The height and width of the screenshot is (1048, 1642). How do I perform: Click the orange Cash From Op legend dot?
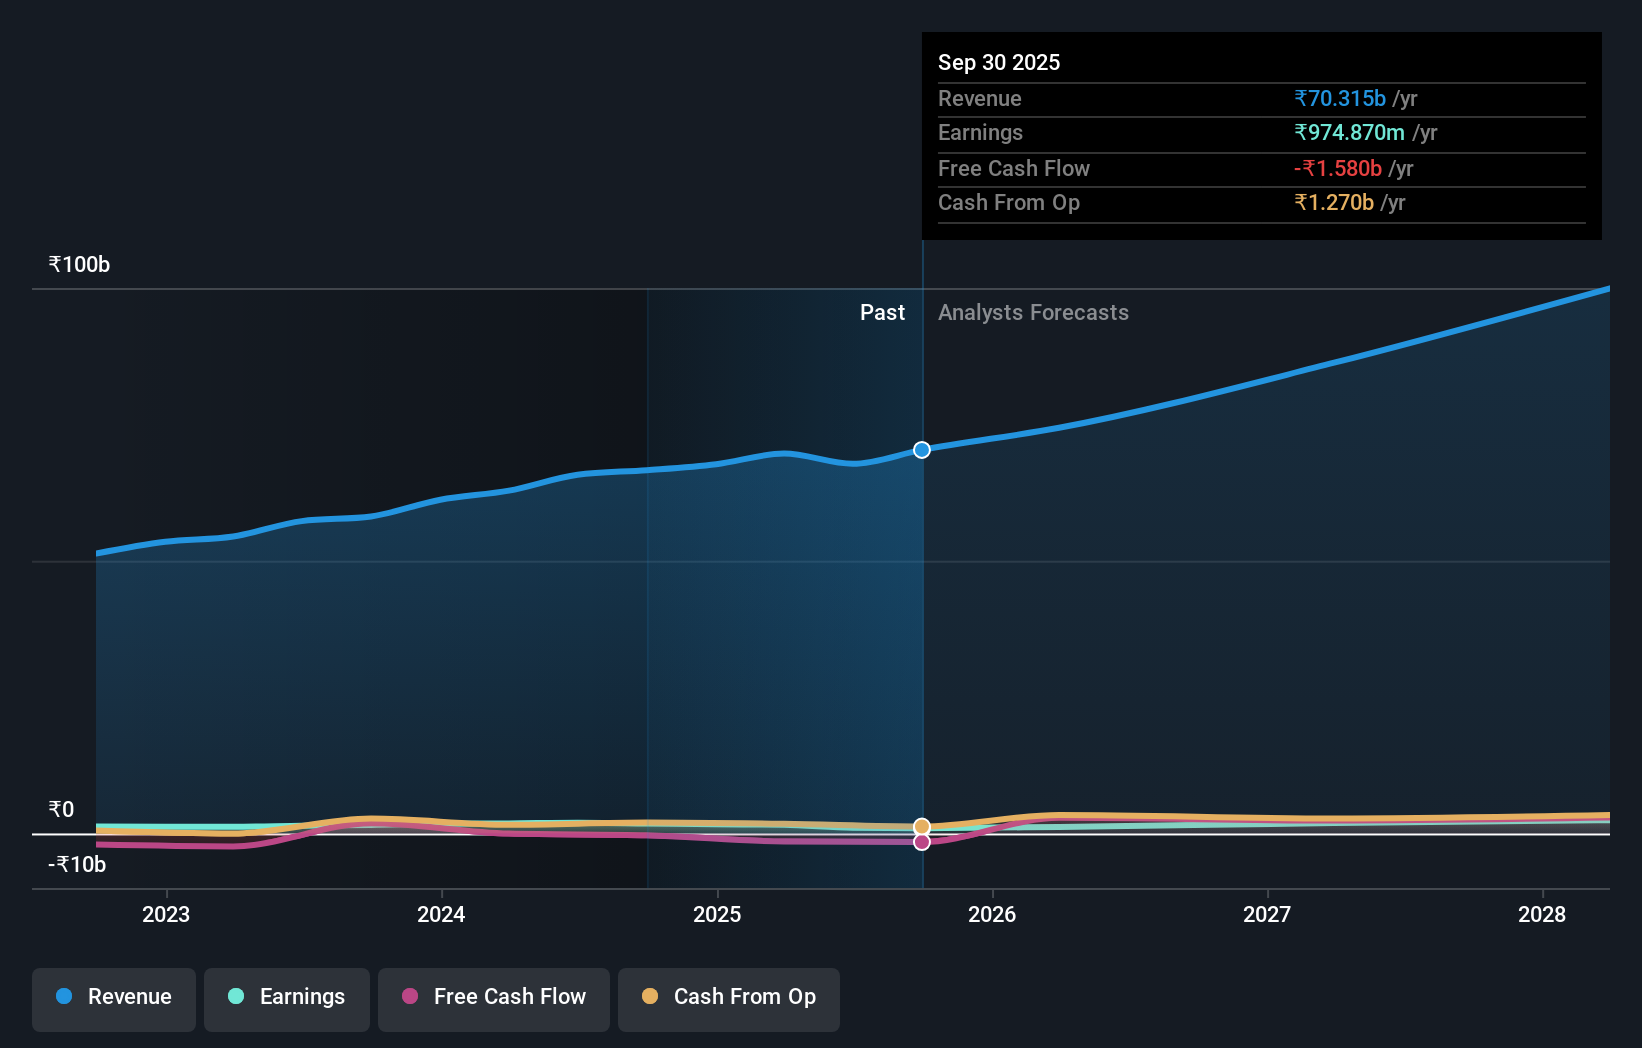(651, 997)
